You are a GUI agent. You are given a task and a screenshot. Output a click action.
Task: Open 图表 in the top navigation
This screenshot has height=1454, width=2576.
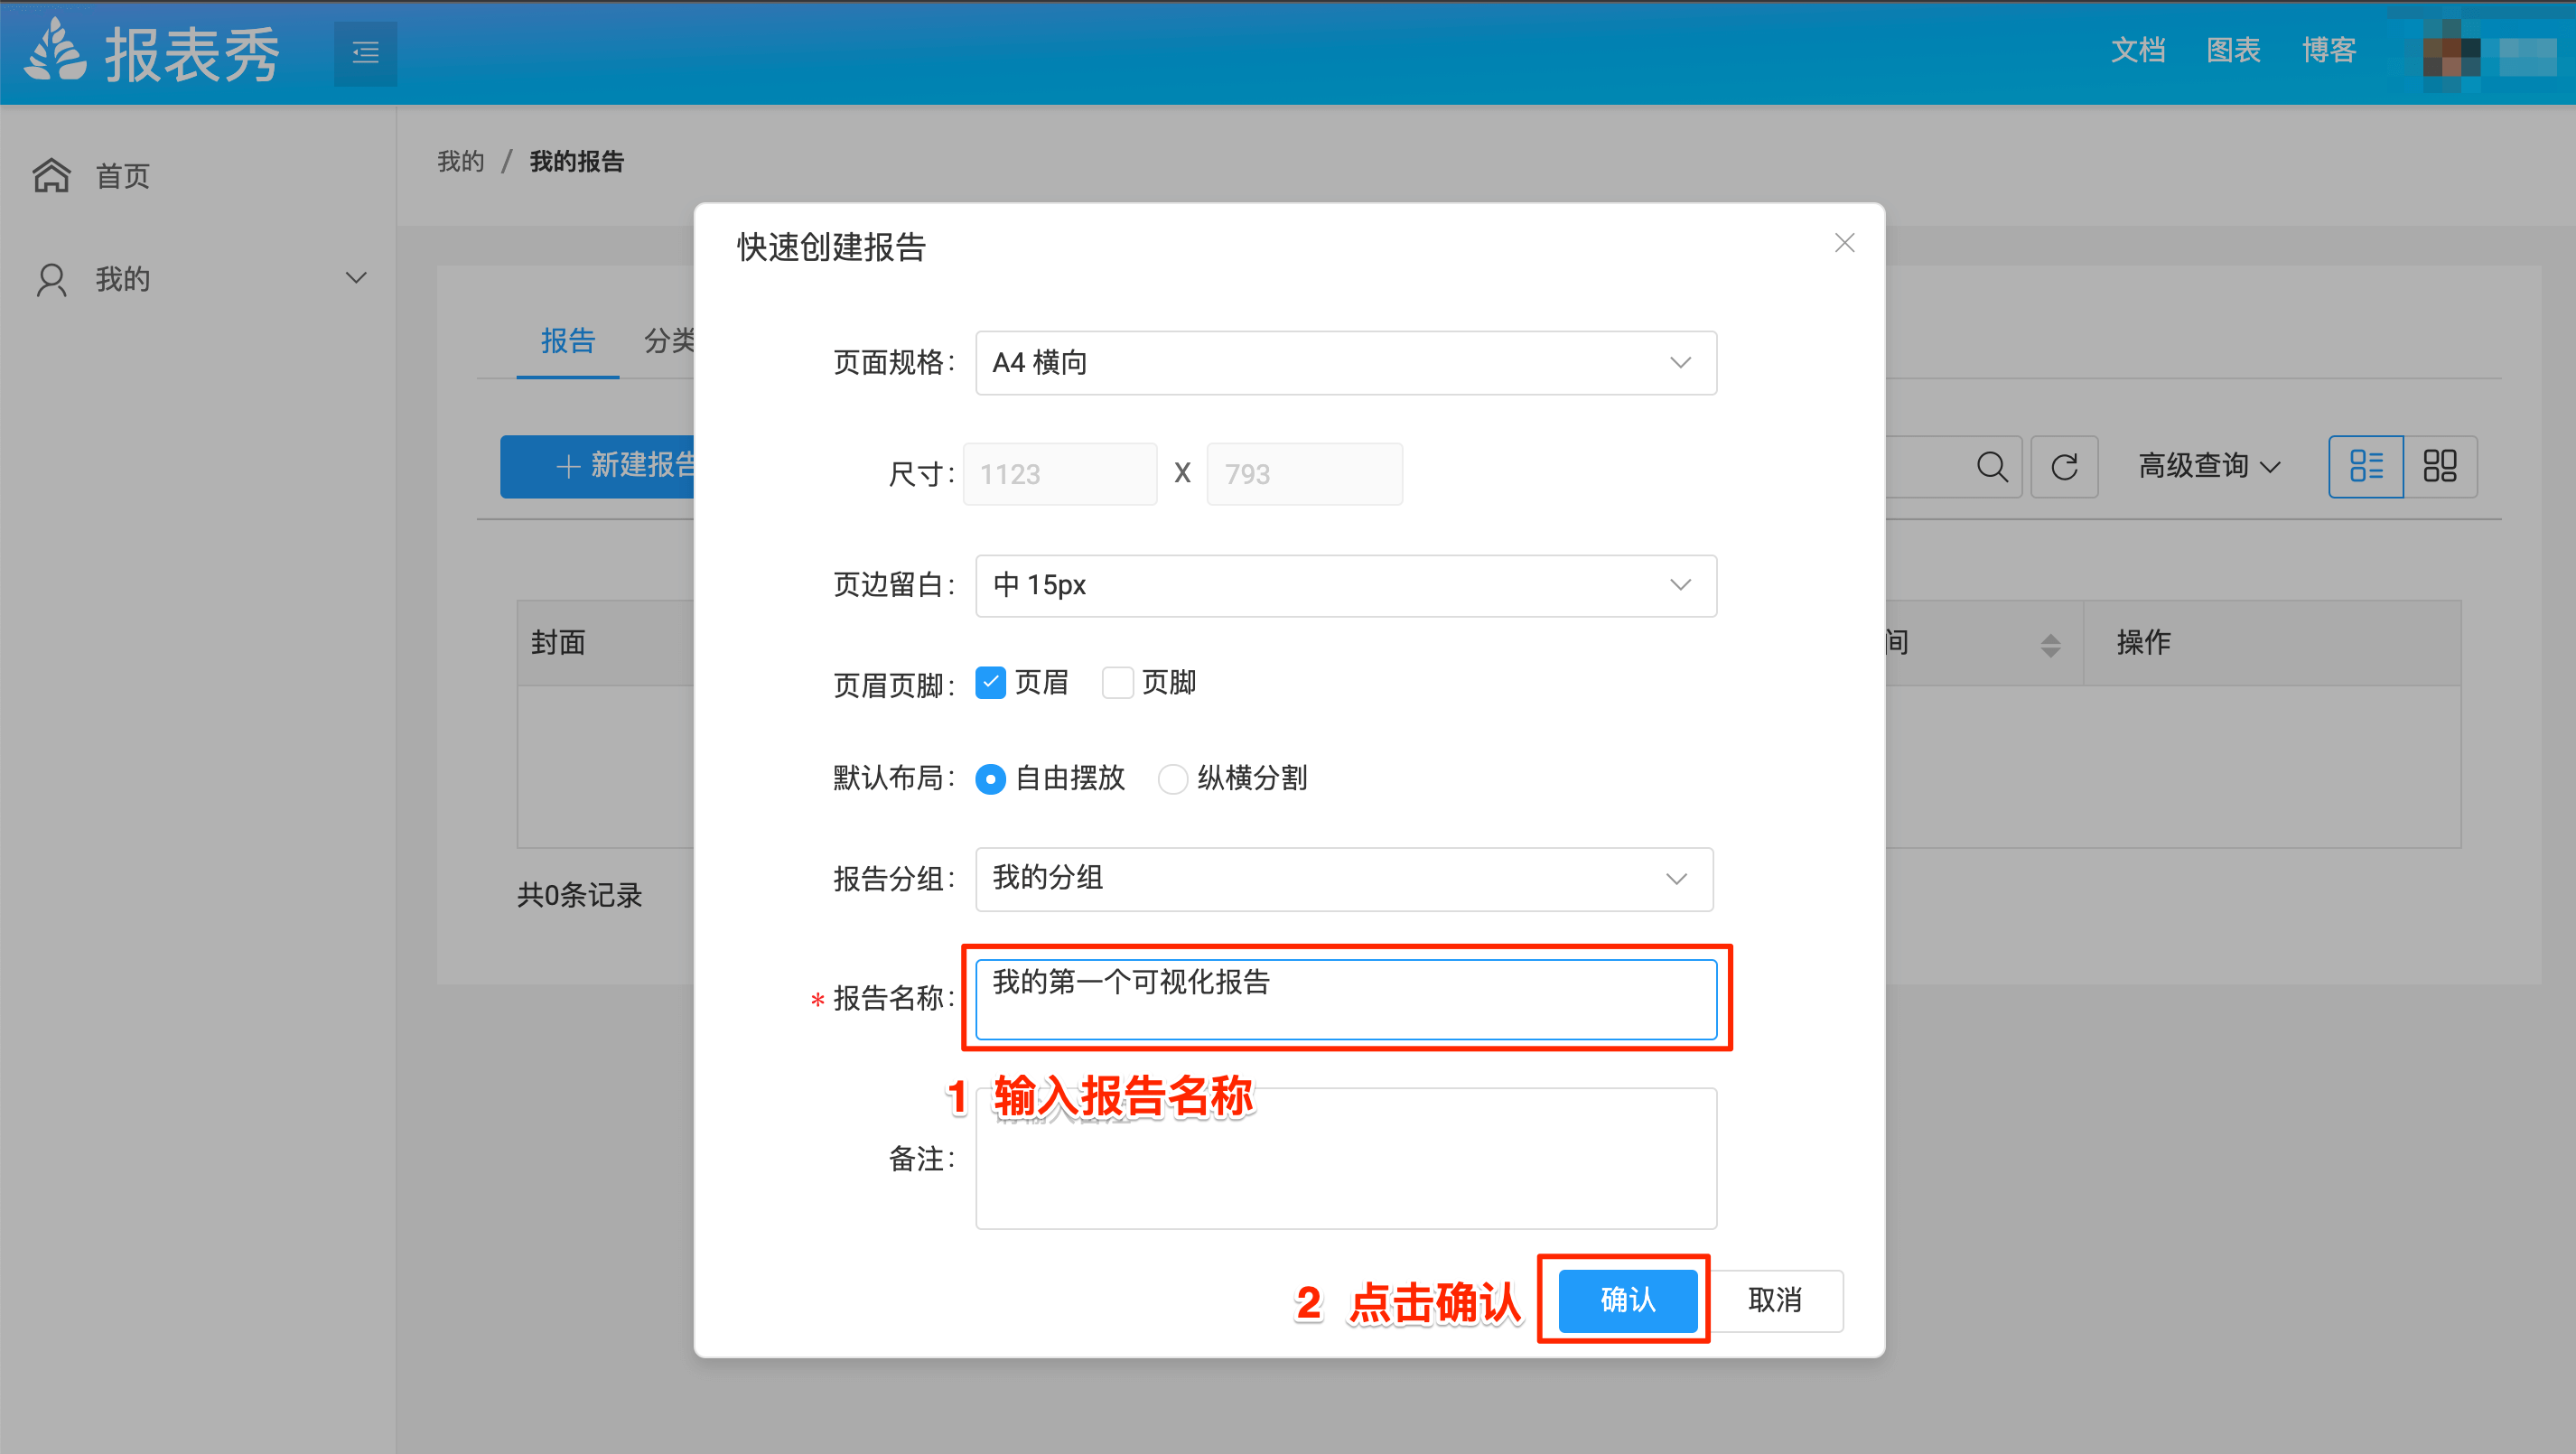click(x=2233, y=50)
